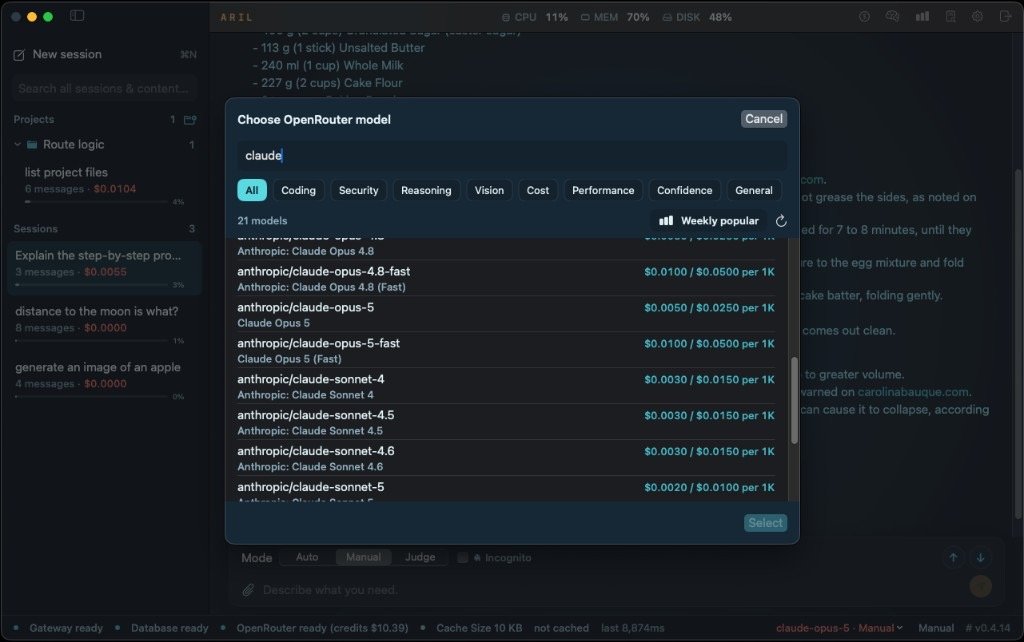Click the DISK usage indicator
This screenshot has width=1024, height=642.
pos(696,17)
